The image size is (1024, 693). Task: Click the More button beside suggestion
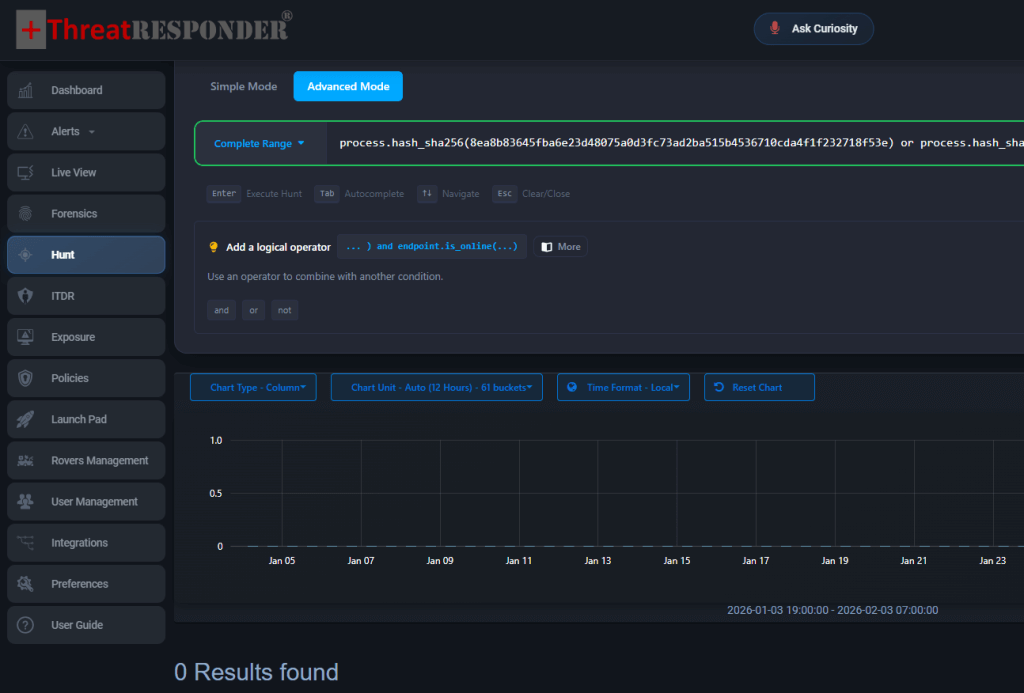[x=561, y=247]
